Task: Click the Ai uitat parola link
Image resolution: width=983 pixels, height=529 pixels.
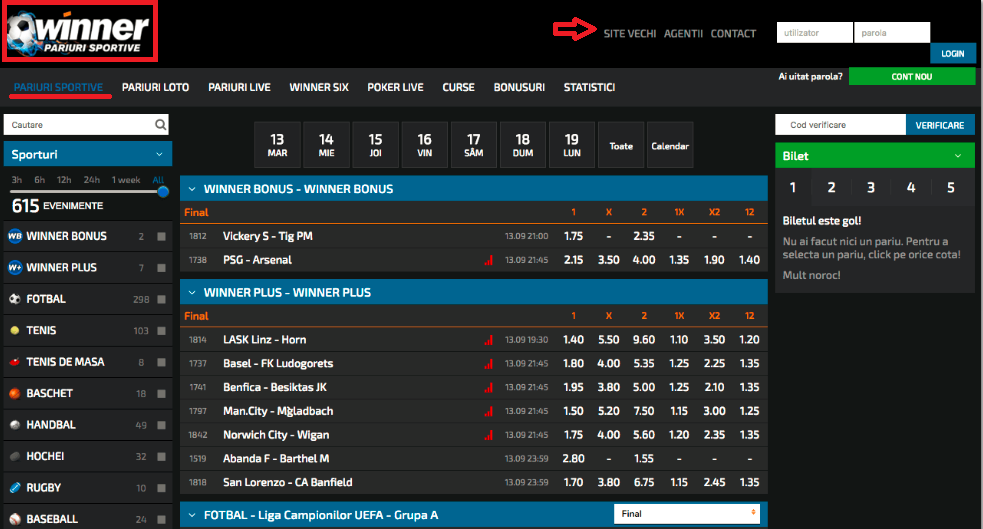Action: (810, 76)
